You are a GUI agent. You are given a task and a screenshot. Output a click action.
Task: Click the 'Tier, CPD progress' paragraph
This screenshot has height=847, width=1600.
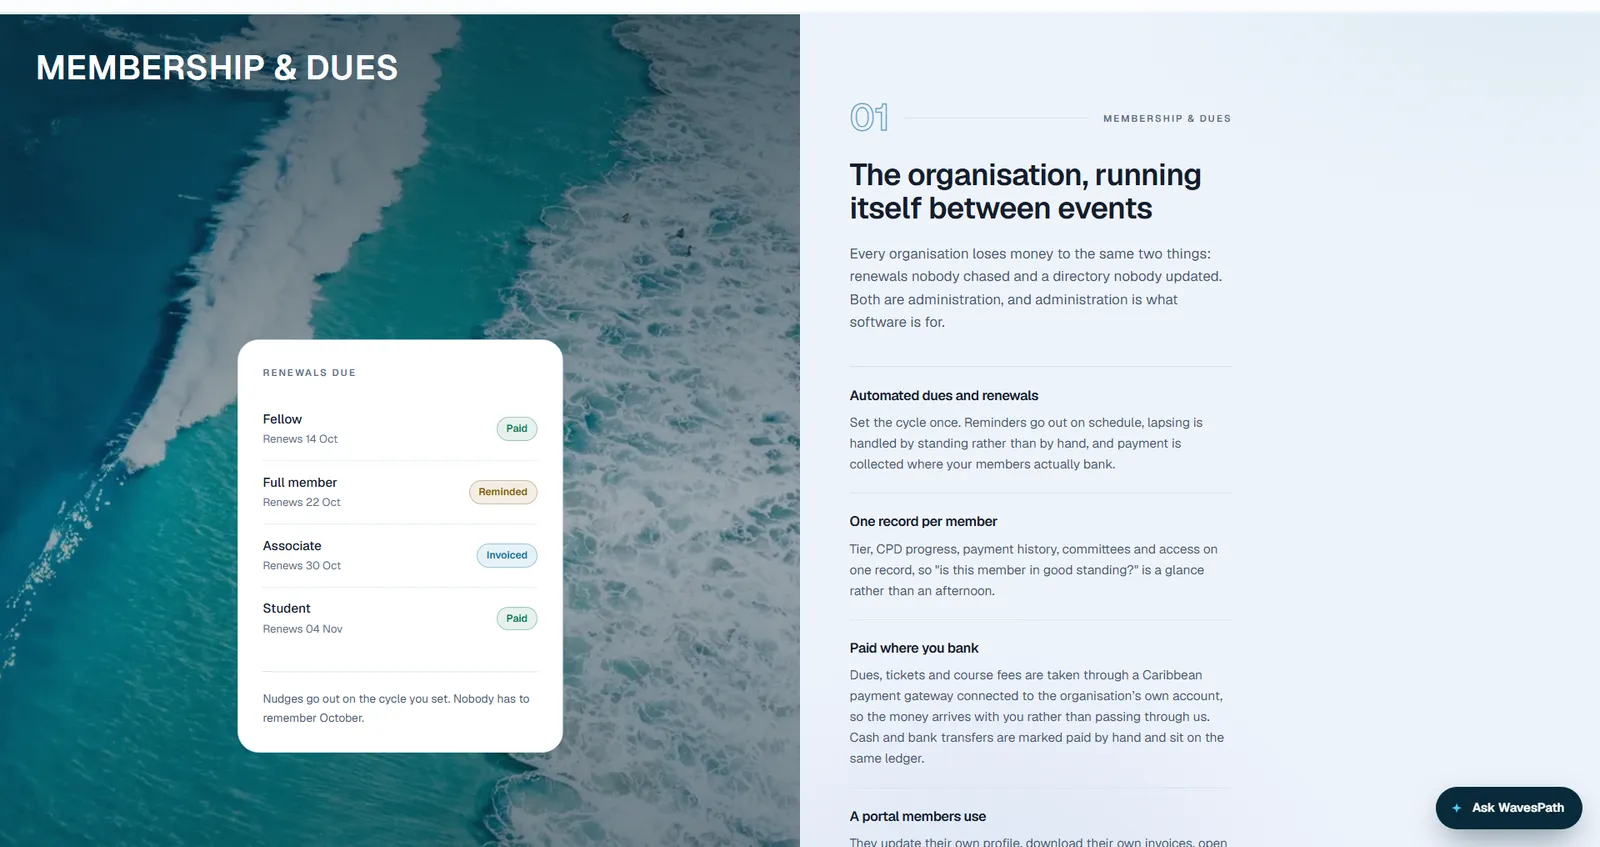point(1034,570)
